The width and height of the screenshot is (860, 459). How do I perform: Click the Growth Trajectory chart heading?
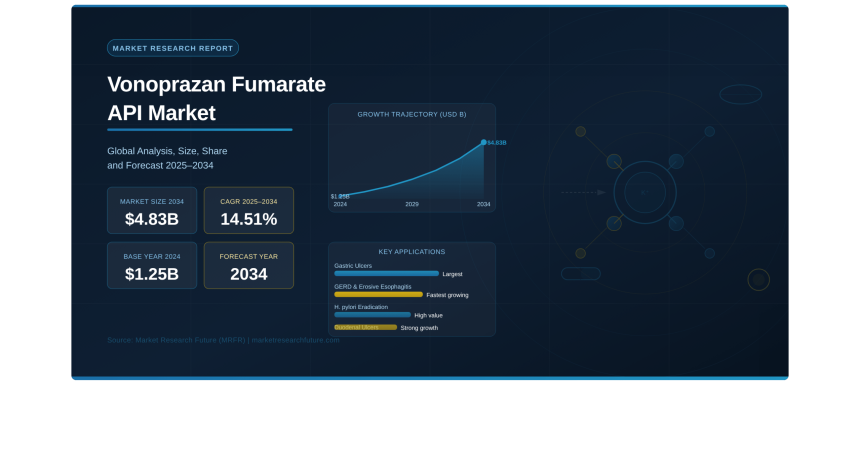click(412, 114)
